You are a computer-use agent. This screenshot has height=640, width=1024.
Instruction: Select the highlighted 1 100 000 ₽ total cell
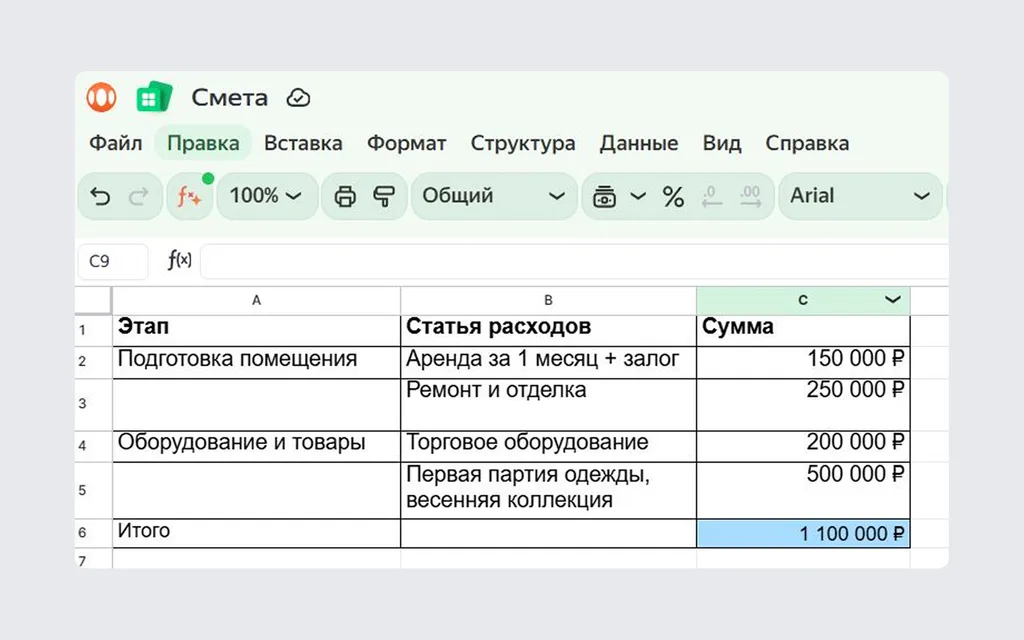[803, 533]
